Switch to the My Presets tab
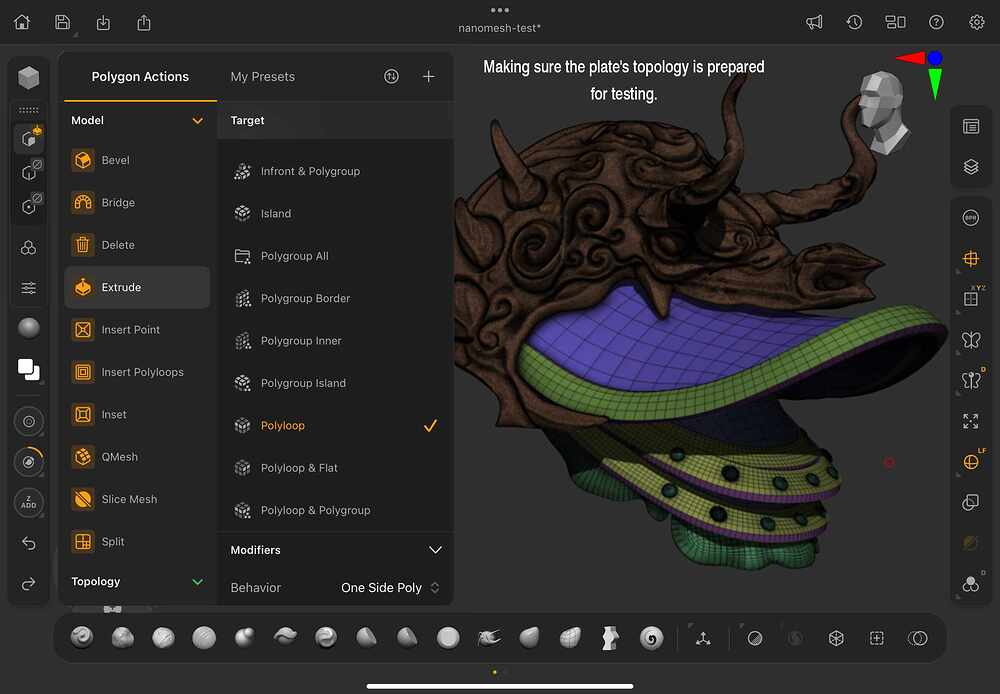This screenshot has height=694, width=1000. pos(263,77)
